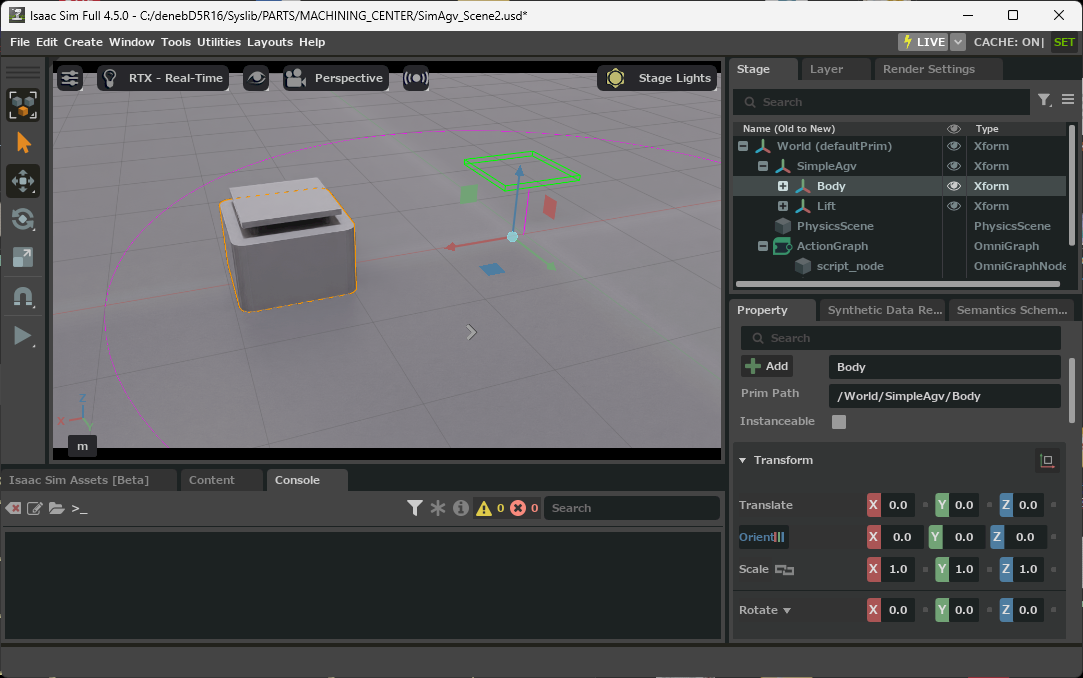Open the Create menu
Viewport: 1083px width, 678px height.
pyautogui.click(x=83, y=42)
